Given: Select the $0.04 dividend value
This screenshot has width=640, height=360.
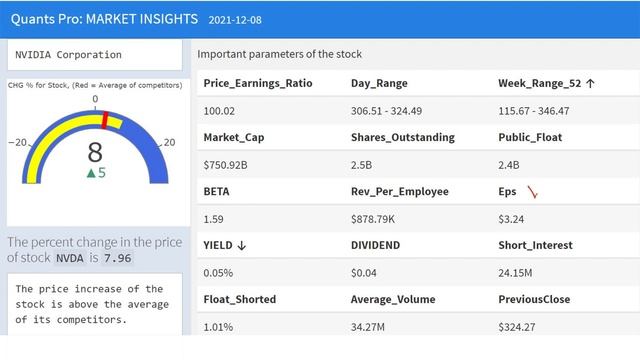Looking at the screenshot, I should 364,273.
